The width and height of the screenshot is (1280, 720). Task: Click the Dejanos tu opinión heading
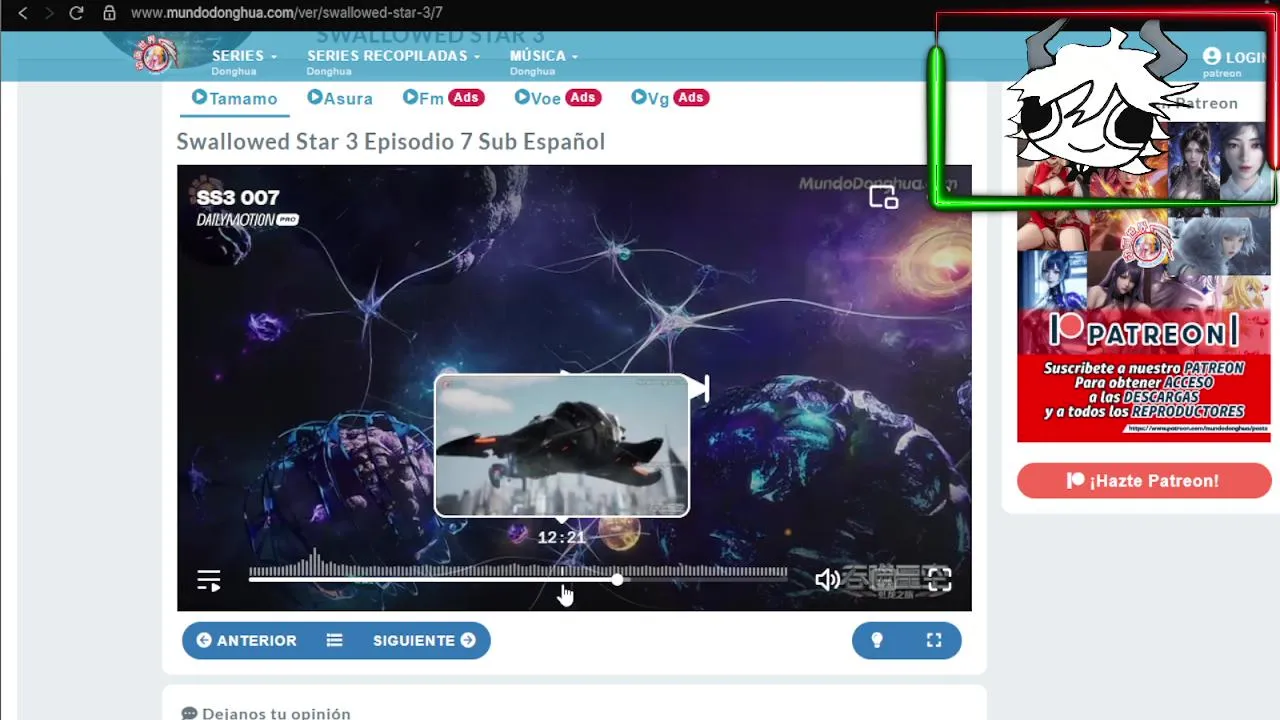tap(266, 713)
